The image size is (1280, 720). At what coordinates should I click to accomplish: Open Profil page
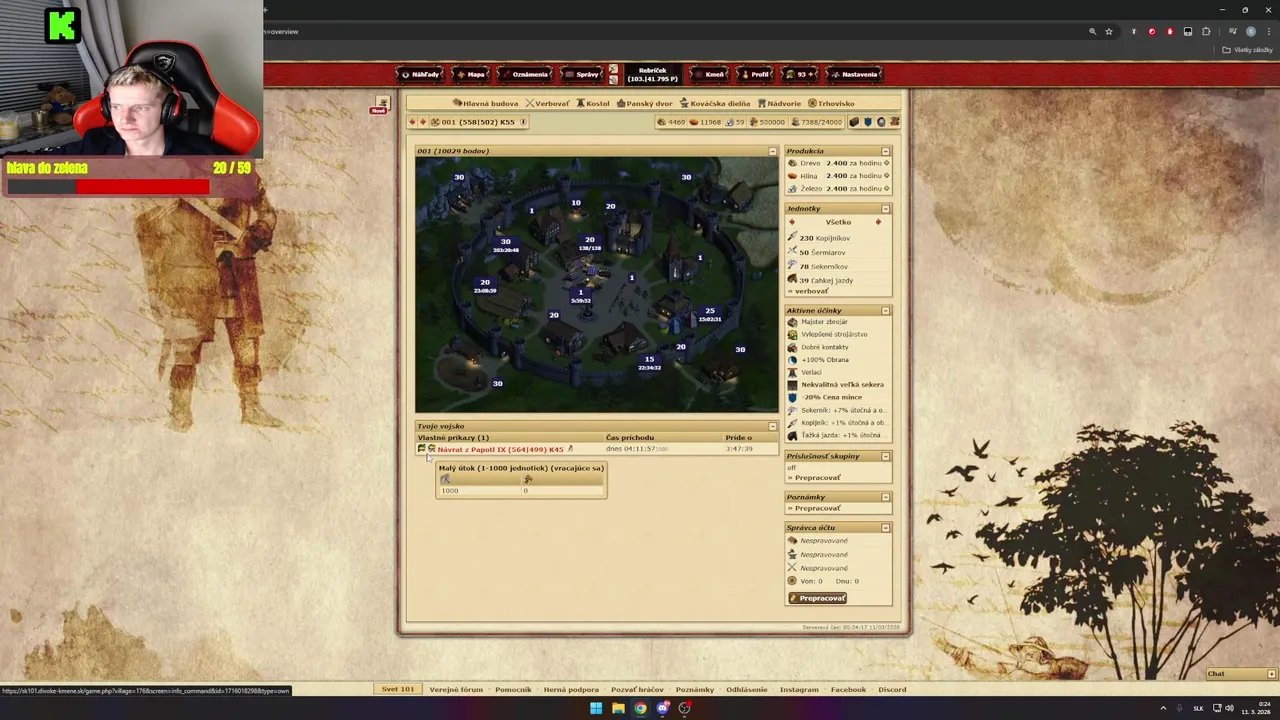click(756, 74)
